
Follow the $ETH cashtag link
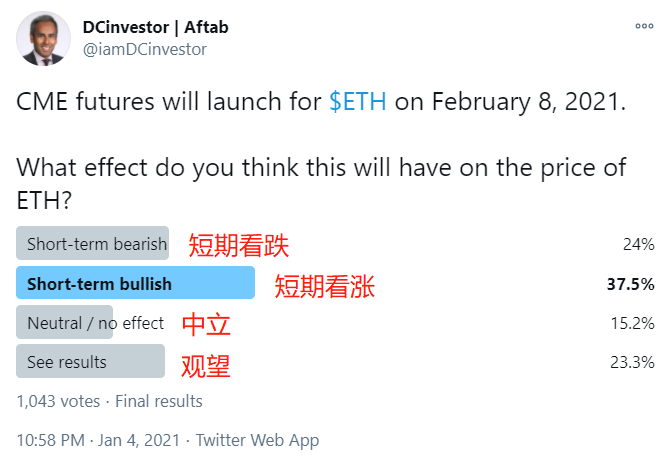358,102
